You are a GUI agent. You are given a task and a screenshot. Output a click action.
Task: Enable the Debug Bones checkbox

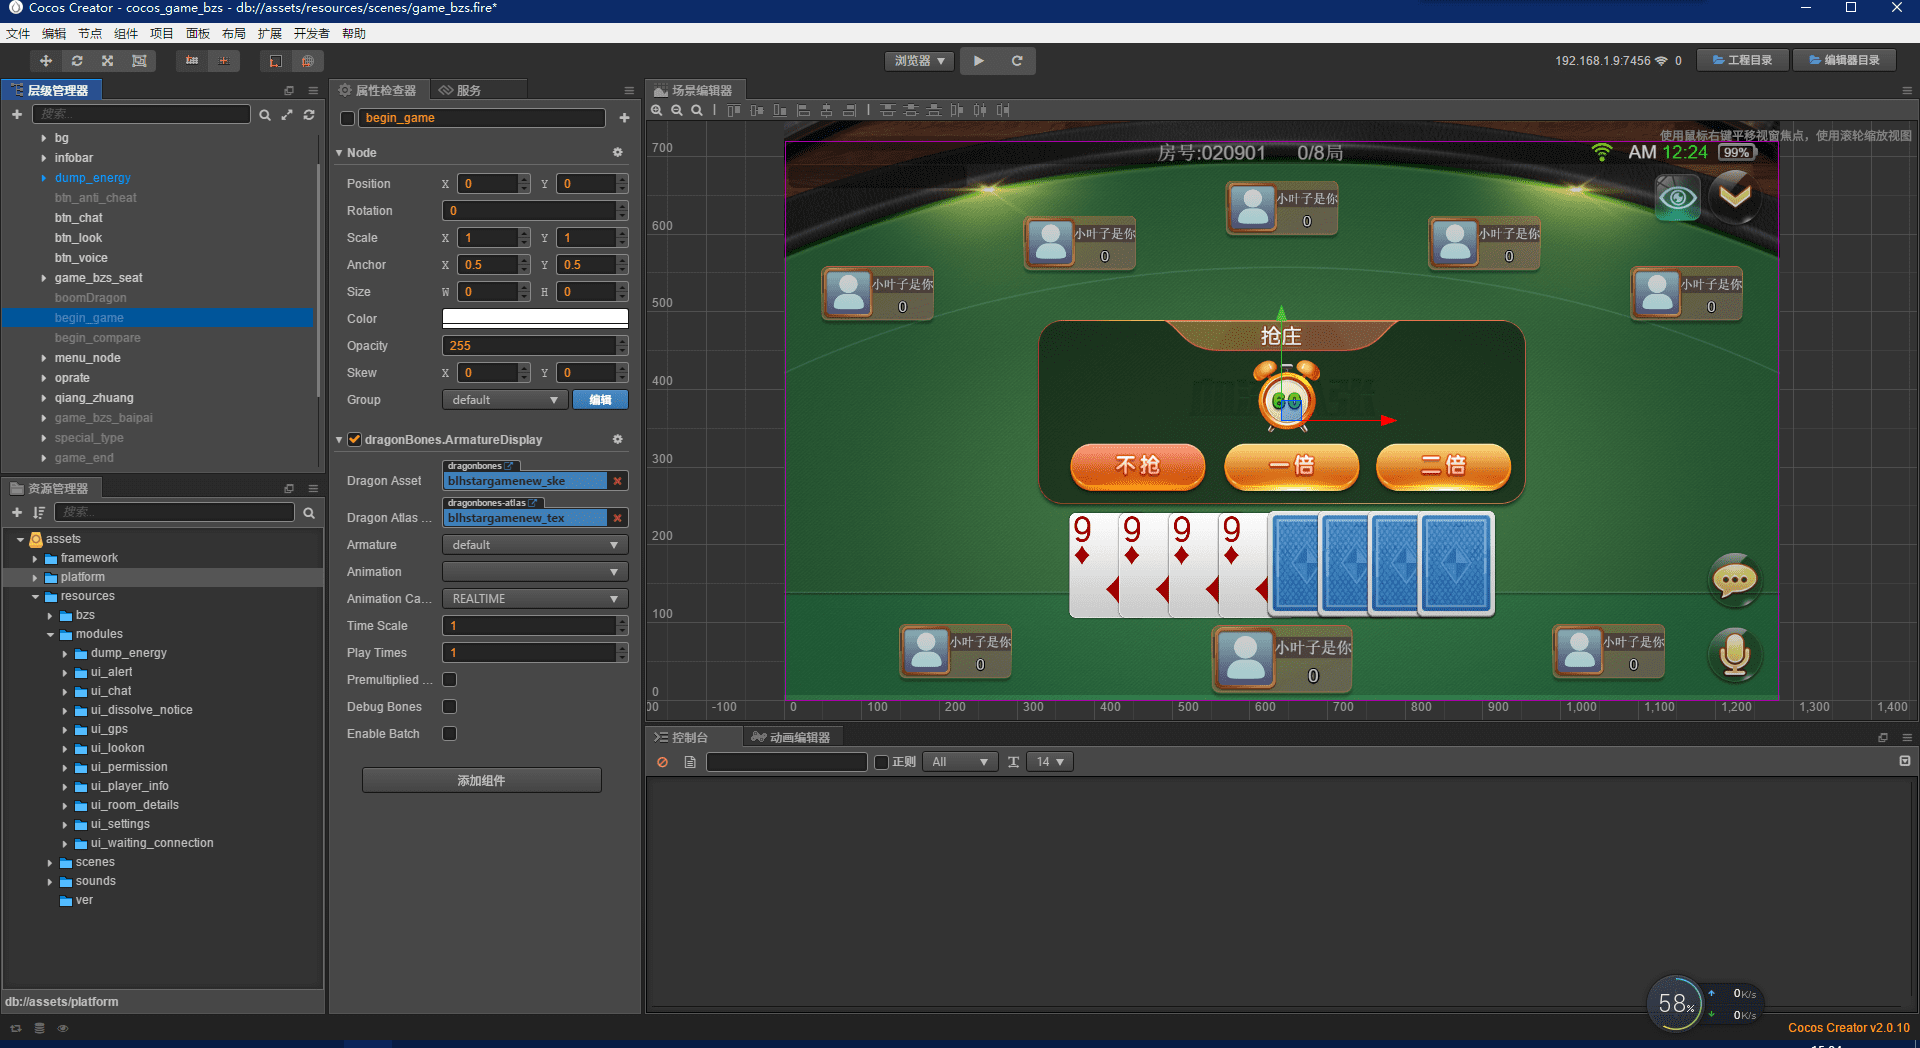(x=450, y=707)
